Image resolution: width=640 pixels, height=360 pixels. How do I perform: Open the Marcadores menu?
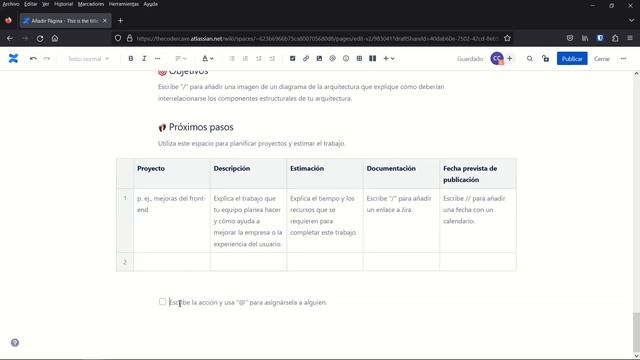pos(91,4)
